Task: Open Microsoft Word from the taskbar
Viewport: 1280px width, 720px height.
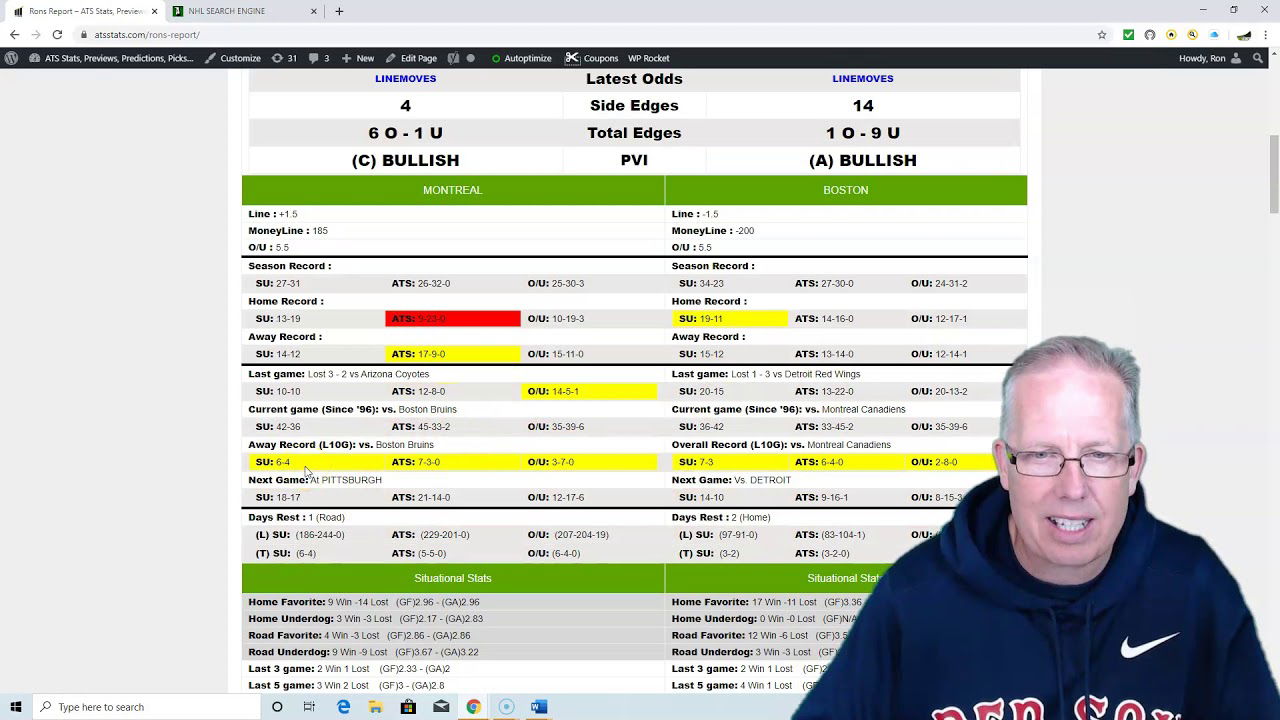Action: 538,707
